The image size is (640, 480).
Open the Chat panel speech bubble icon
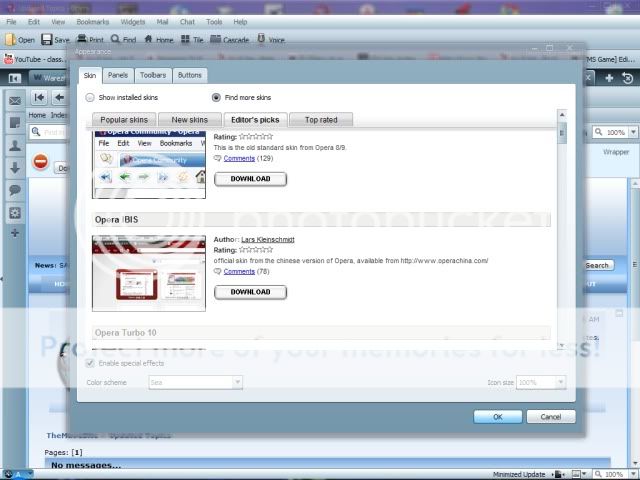tap(15, 190)
